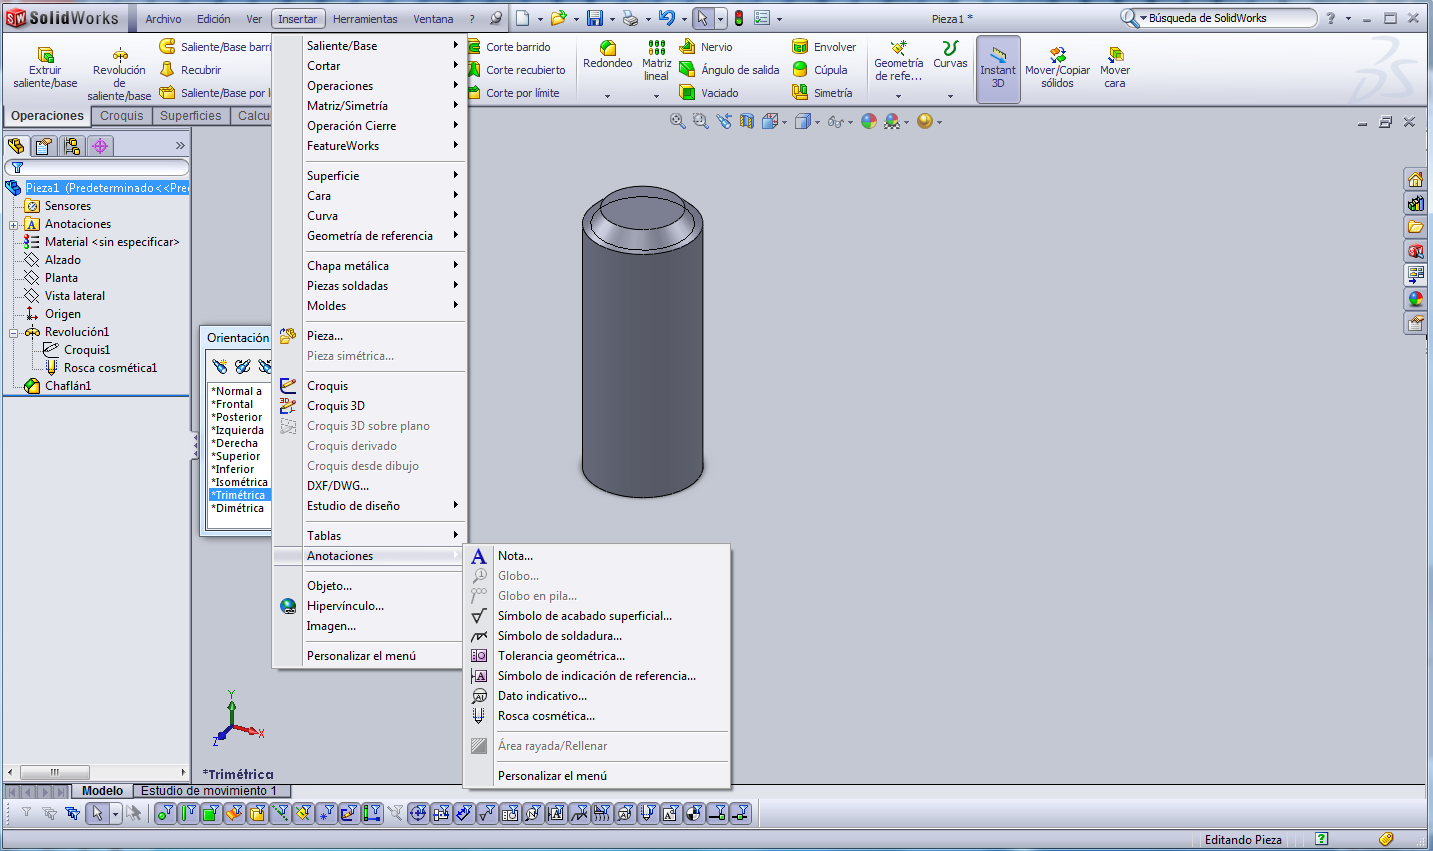
Task: Click the Corte barrido tool
Action: pos(508,47)
